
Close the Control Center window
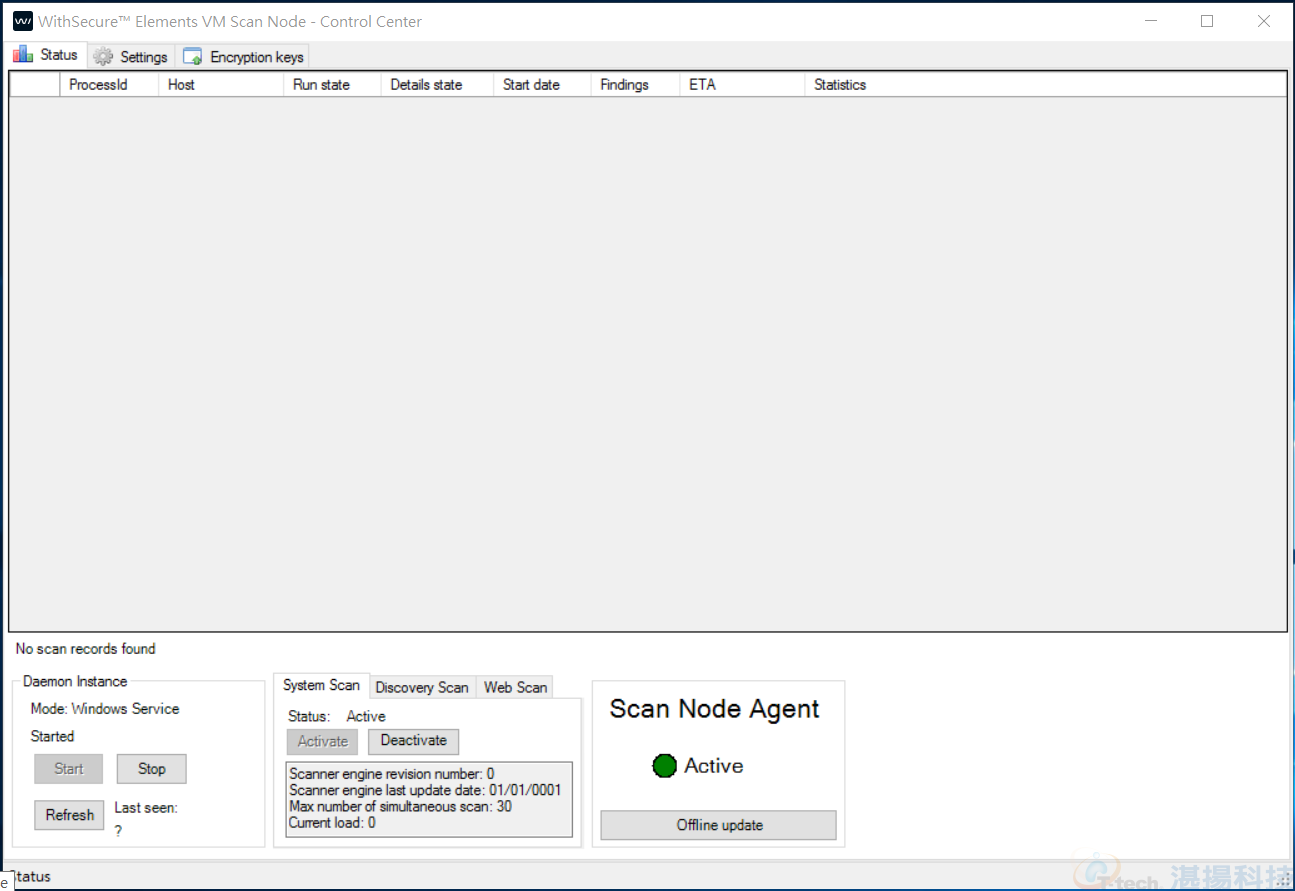[x=1264, y=21]
